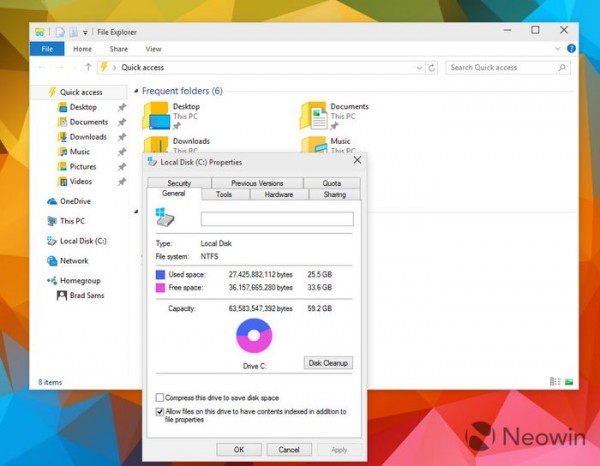600x466 pixels.
Task: Expand the address bar history dropdown
Action: [x=419, y=68]
